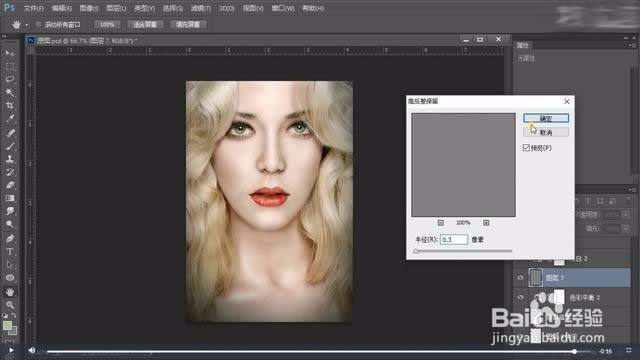Select the Move tool
This screenshot has height=360, width=640.
[x=10, y=53]
